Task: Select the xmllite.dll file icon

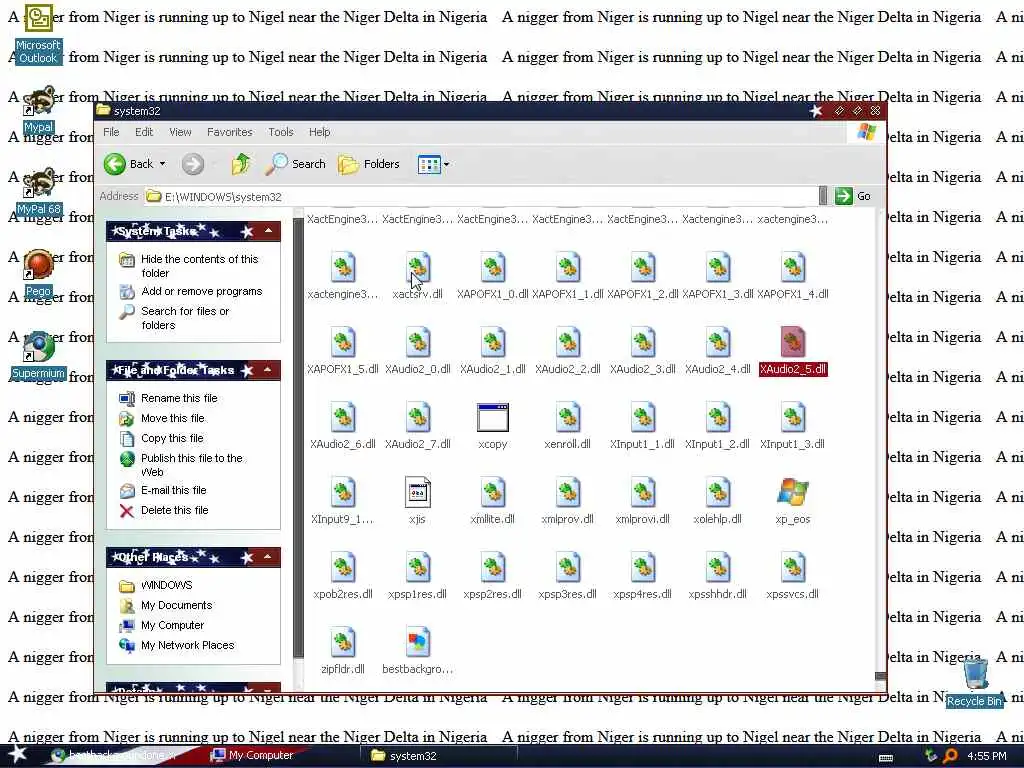Action: coord(492,492)
